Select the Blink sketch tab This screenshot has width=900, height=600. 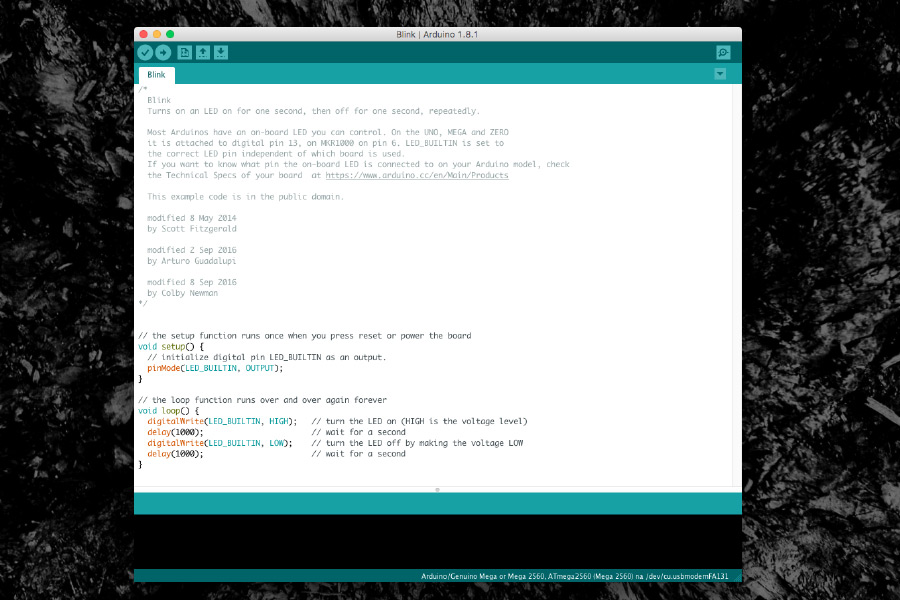click(156, 75)
